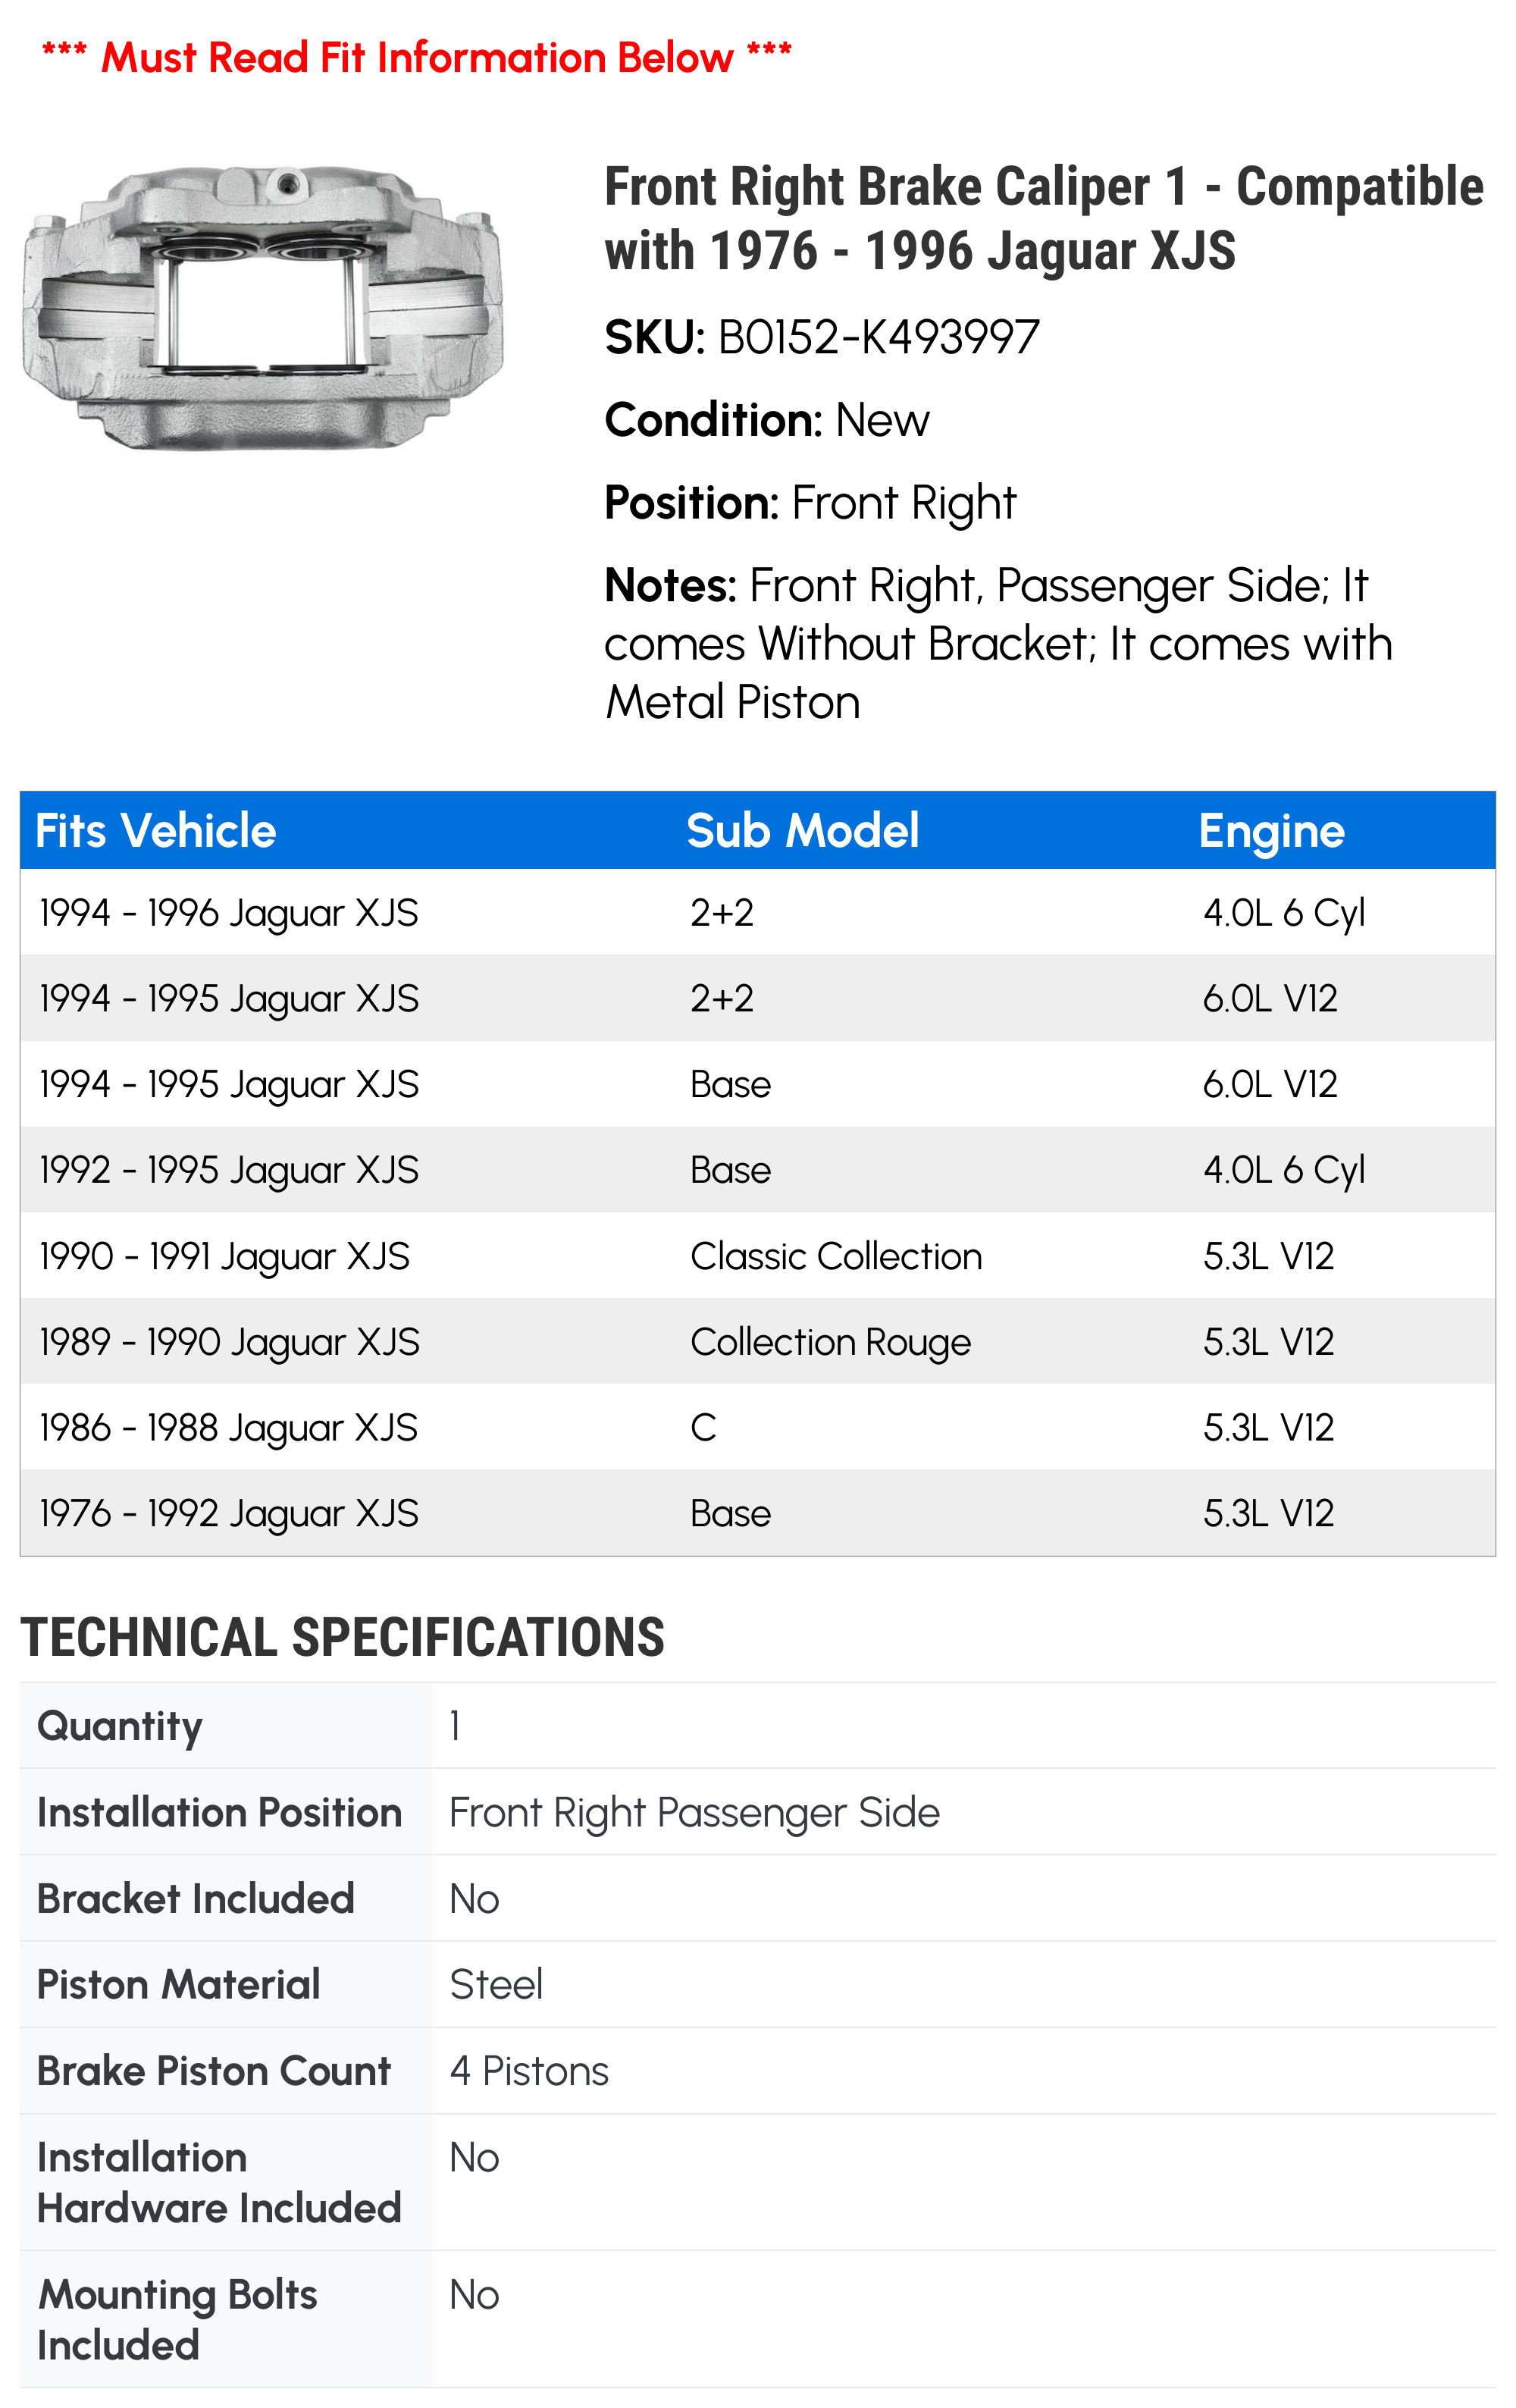This screenshot has height=2408, width=1516.
Task: Select the 1976 - 1992 Jaguar XJS row
Action: (758, 1513)
